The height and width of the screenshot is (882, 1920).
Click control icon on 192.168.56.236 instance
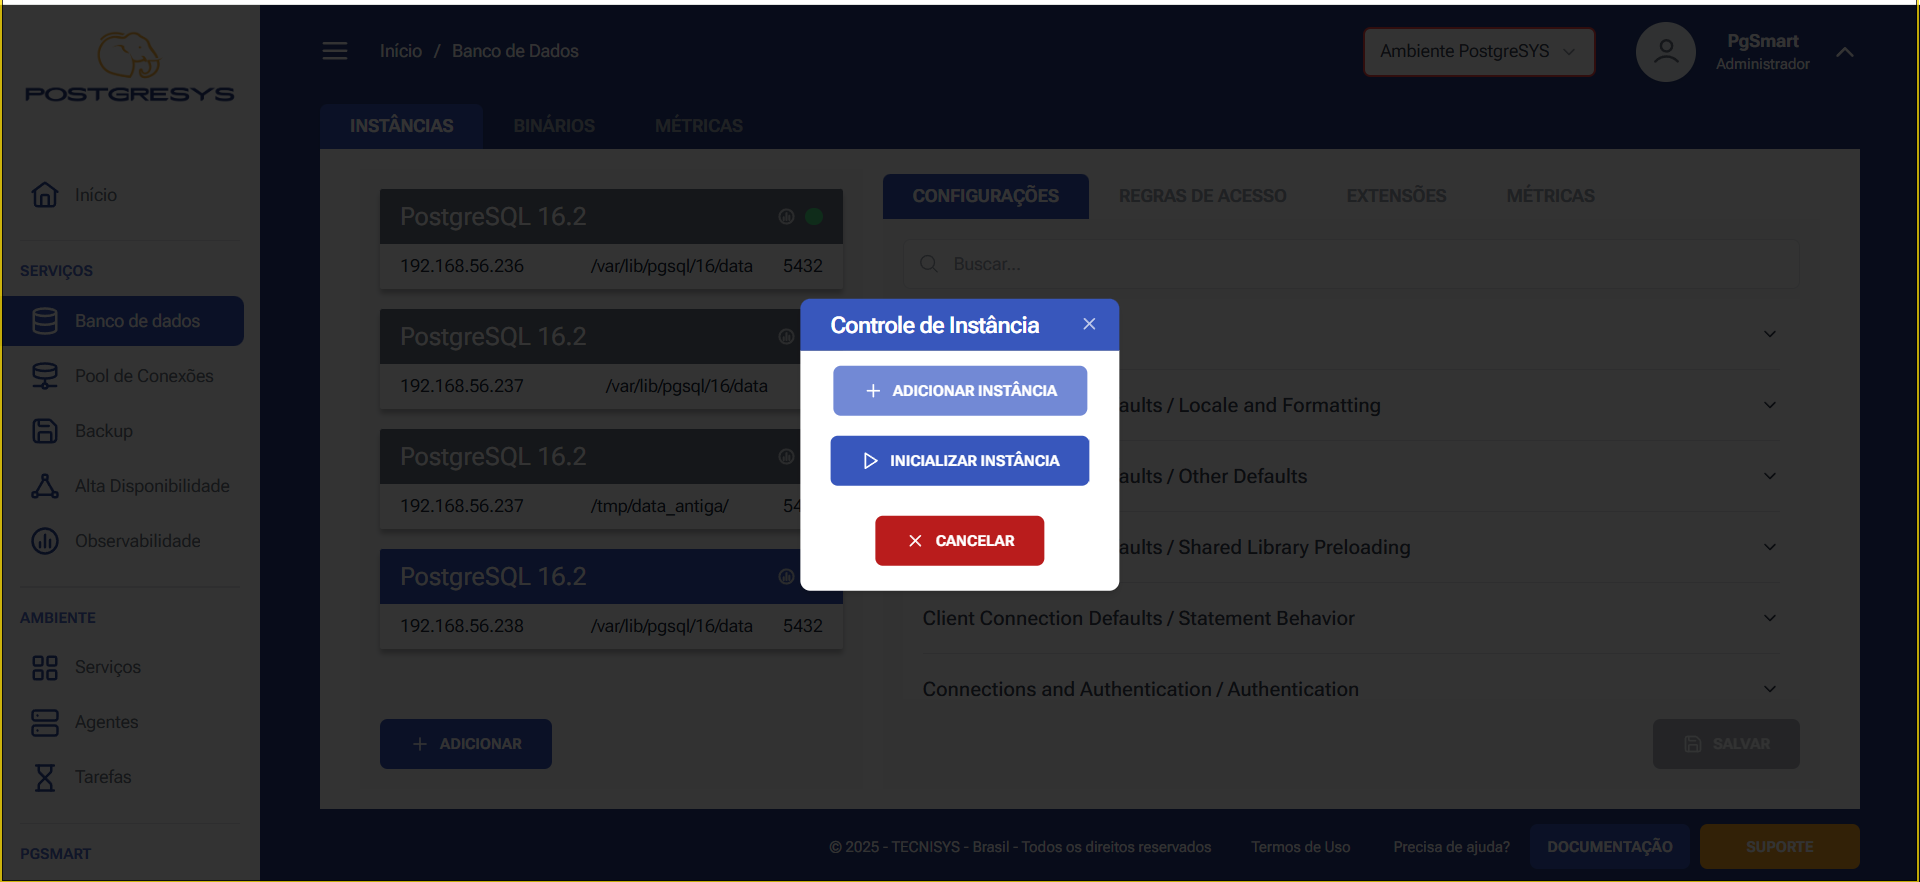coord(786,217)
